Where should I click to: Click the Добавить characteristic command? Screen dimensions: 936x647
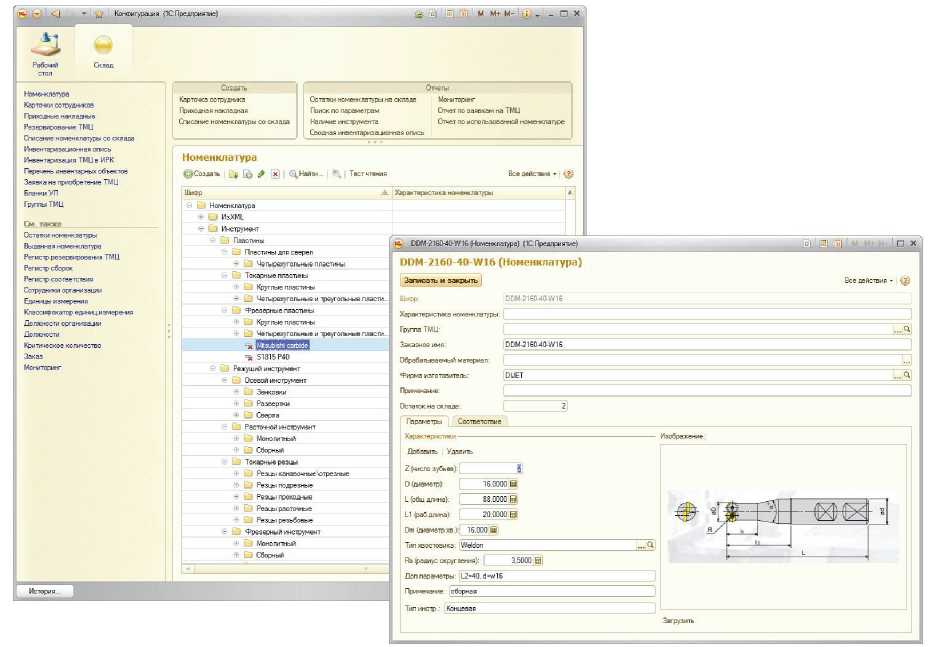pyautogui.click(x=422, y=452)
